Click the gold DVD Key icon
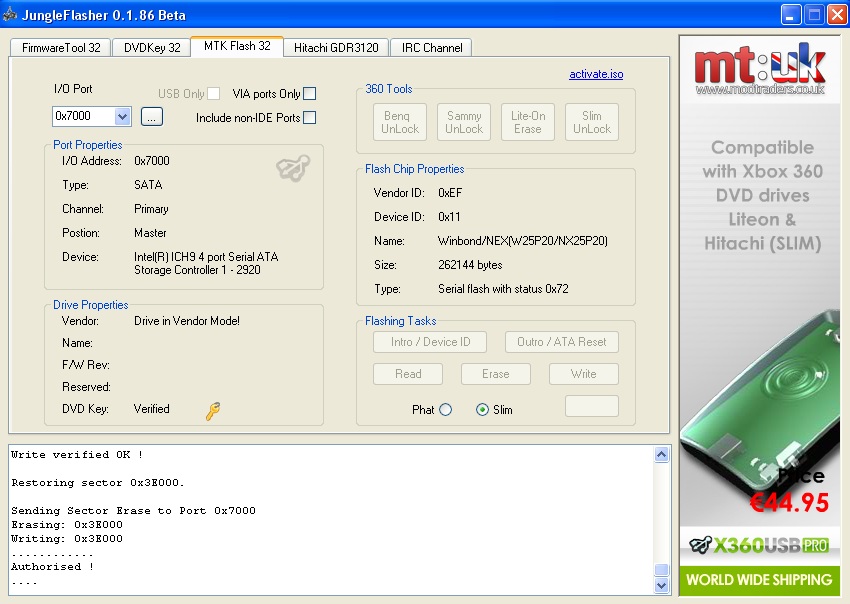This screenshot has width=850, height=604. click(x=213, y=410)
